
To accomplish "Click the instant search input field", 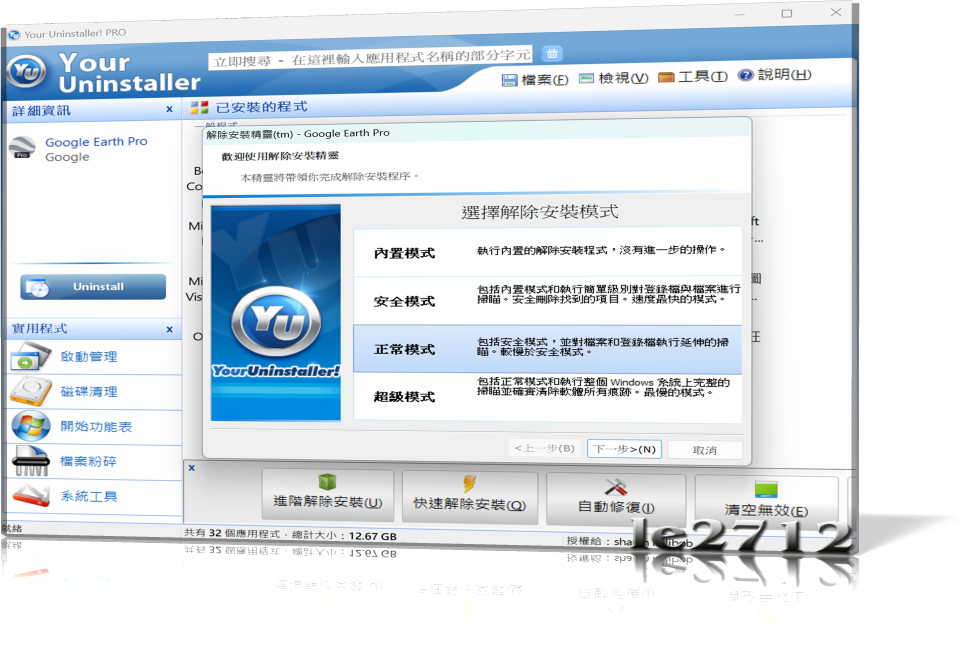I will [370, 58].
